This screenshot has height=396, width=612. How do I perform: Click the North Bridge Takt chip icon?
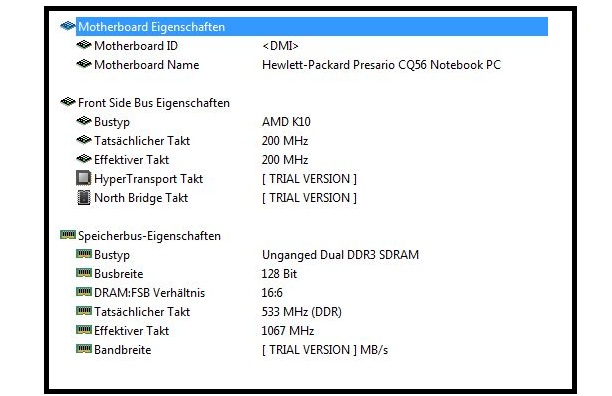[84, 197]
